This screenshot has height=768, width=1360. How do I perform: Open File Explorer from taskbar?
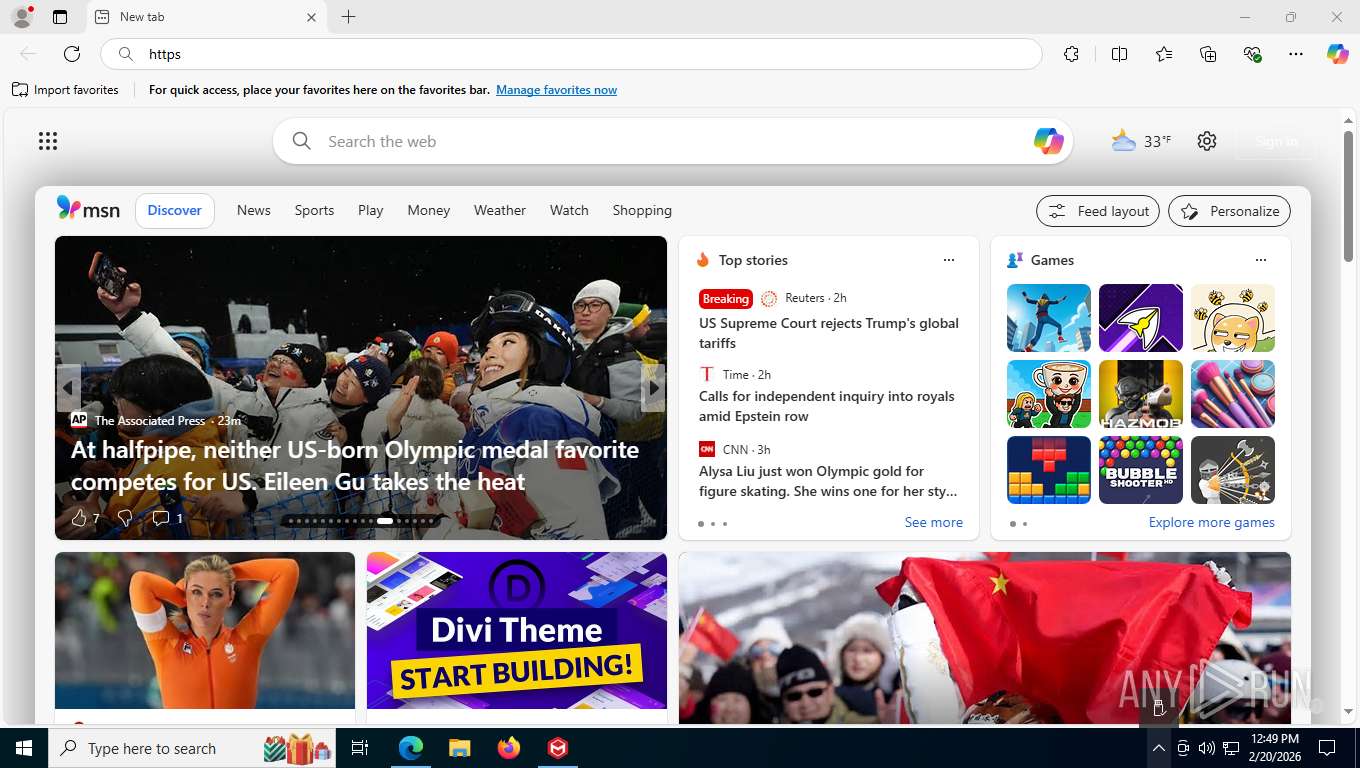[460, 748]
